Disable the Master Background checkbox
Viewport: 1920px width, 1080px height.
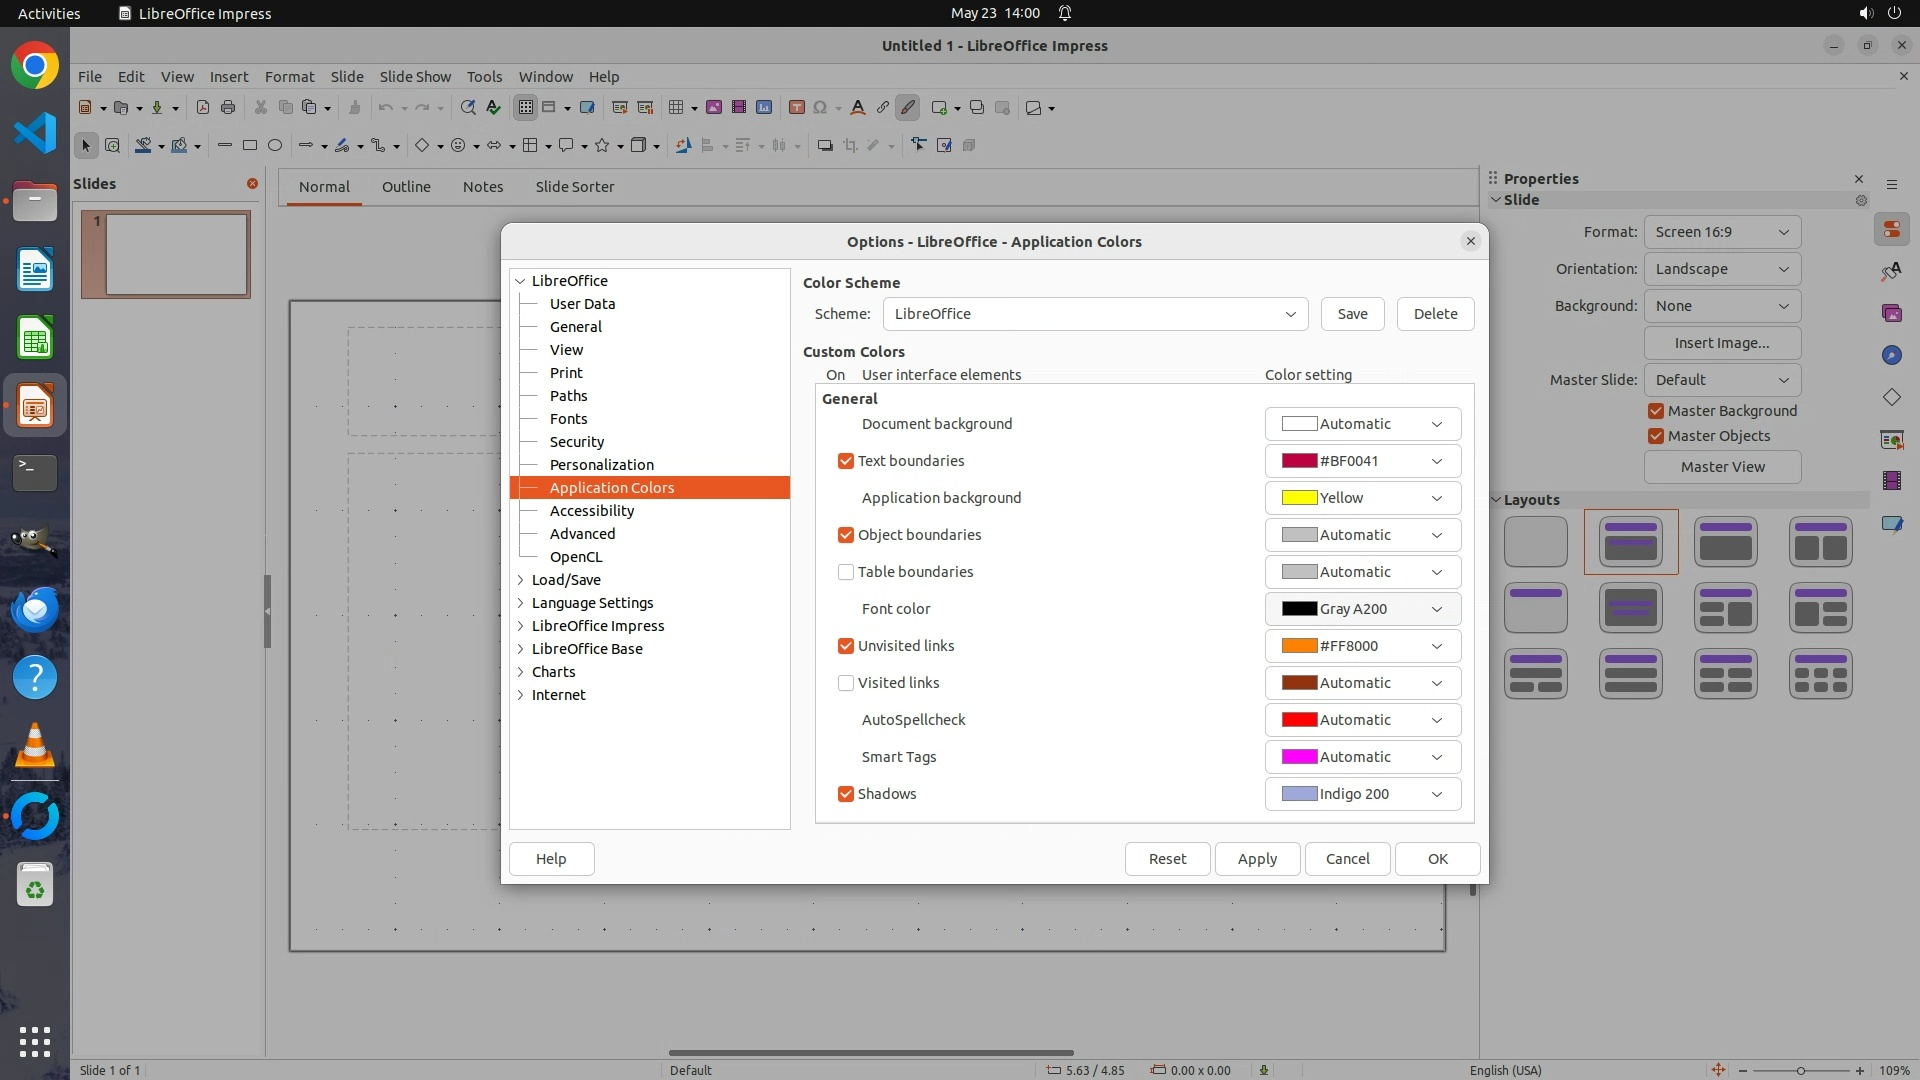[x=1656, y=411]
